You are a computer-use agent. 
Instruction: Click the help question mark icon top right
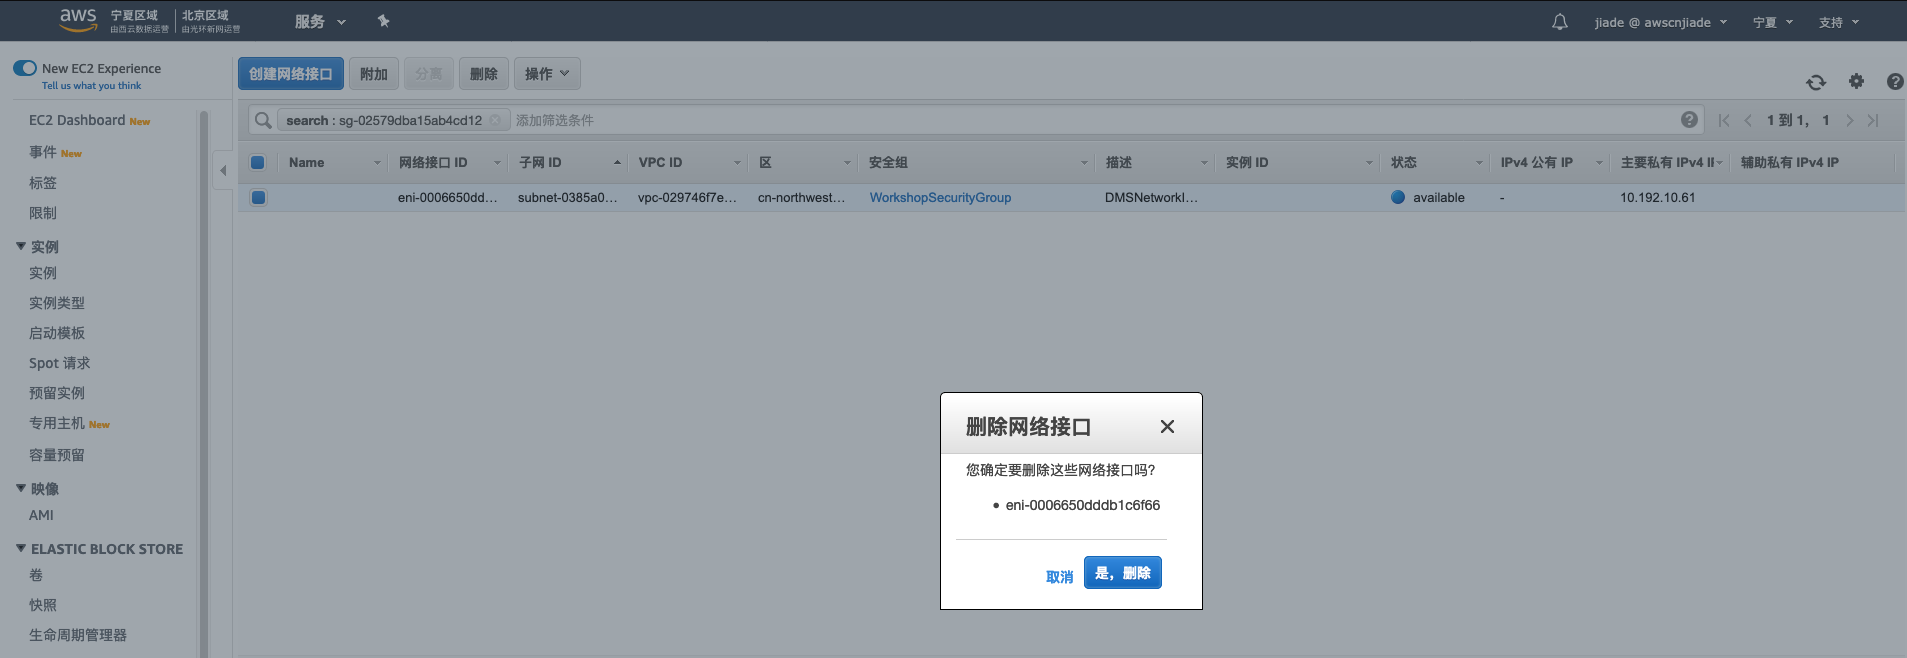tap(1894, 82)
